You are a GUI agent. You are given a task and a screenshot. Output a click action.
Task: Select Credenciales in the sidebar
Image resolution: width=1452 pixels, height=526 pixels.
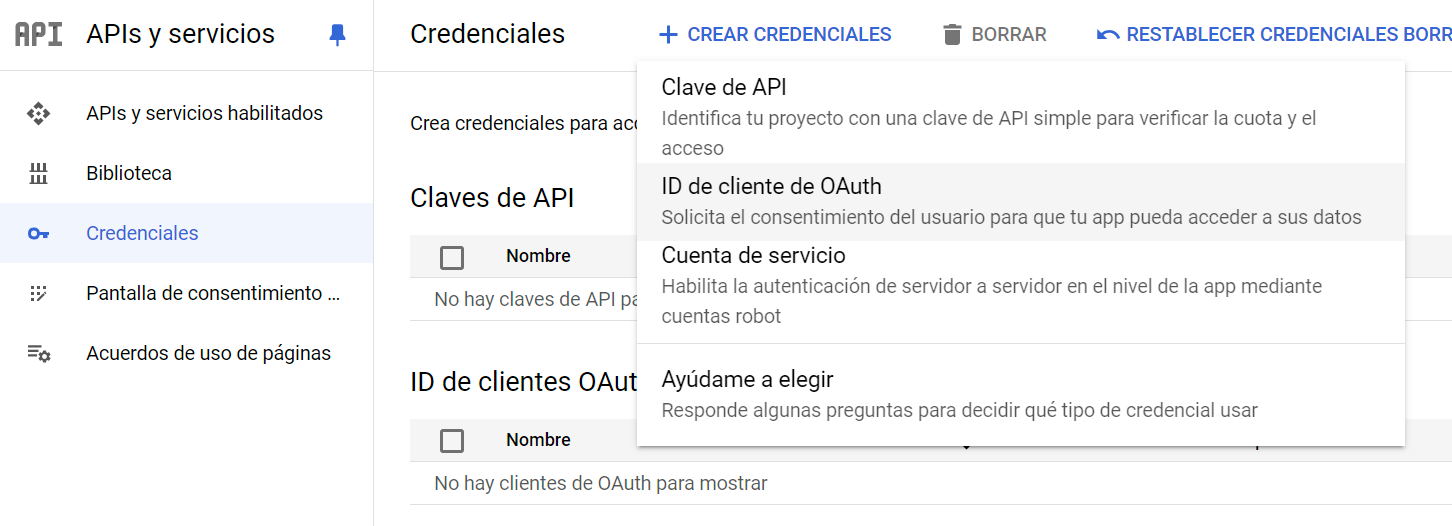point(187,233)
